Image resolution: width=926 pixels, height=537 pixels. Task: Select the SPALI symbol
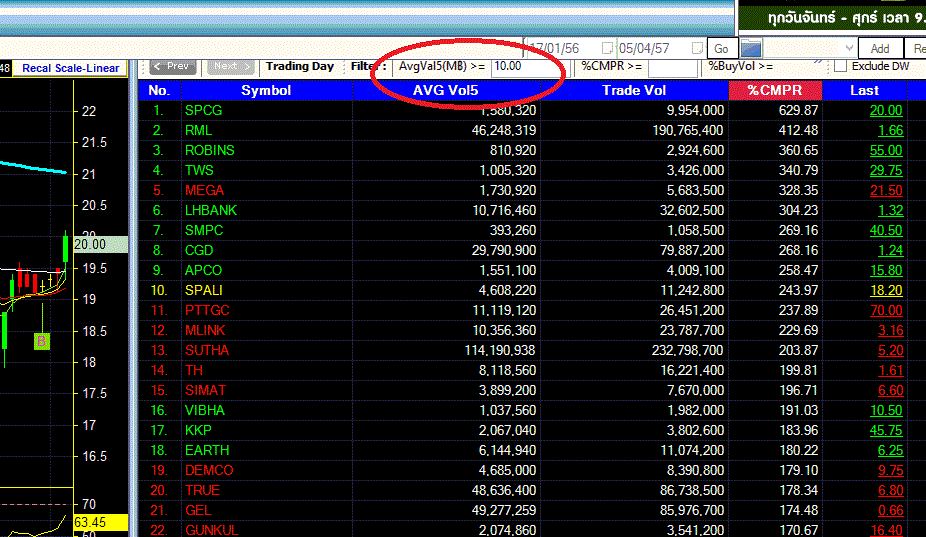(204, 291)
